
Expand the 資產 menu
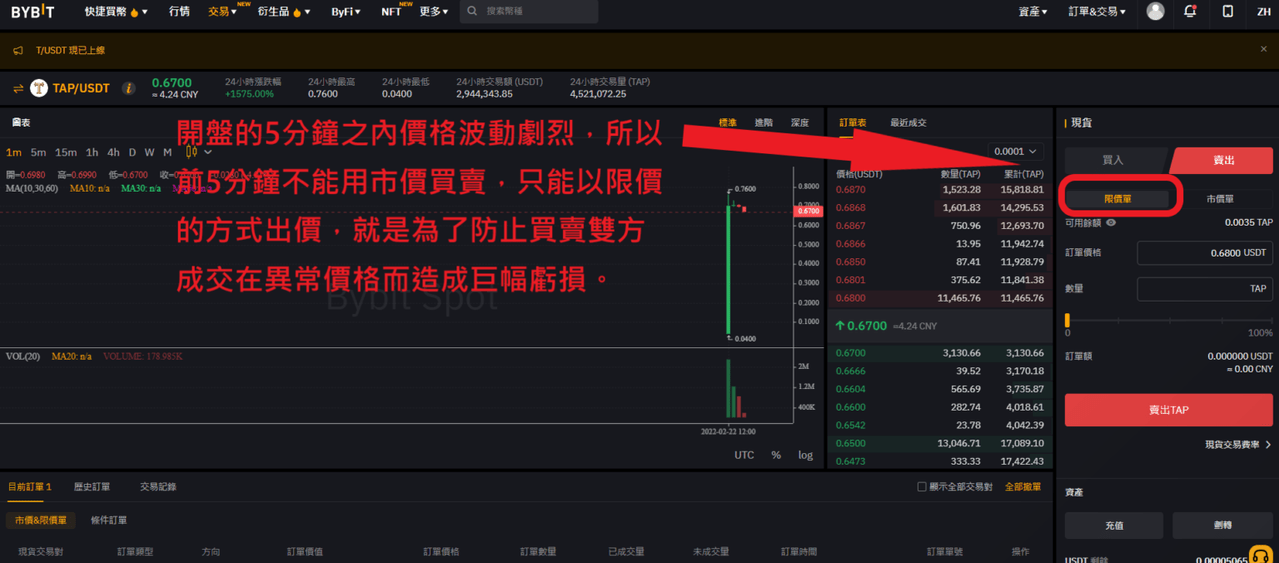[x=1033, y=12]
